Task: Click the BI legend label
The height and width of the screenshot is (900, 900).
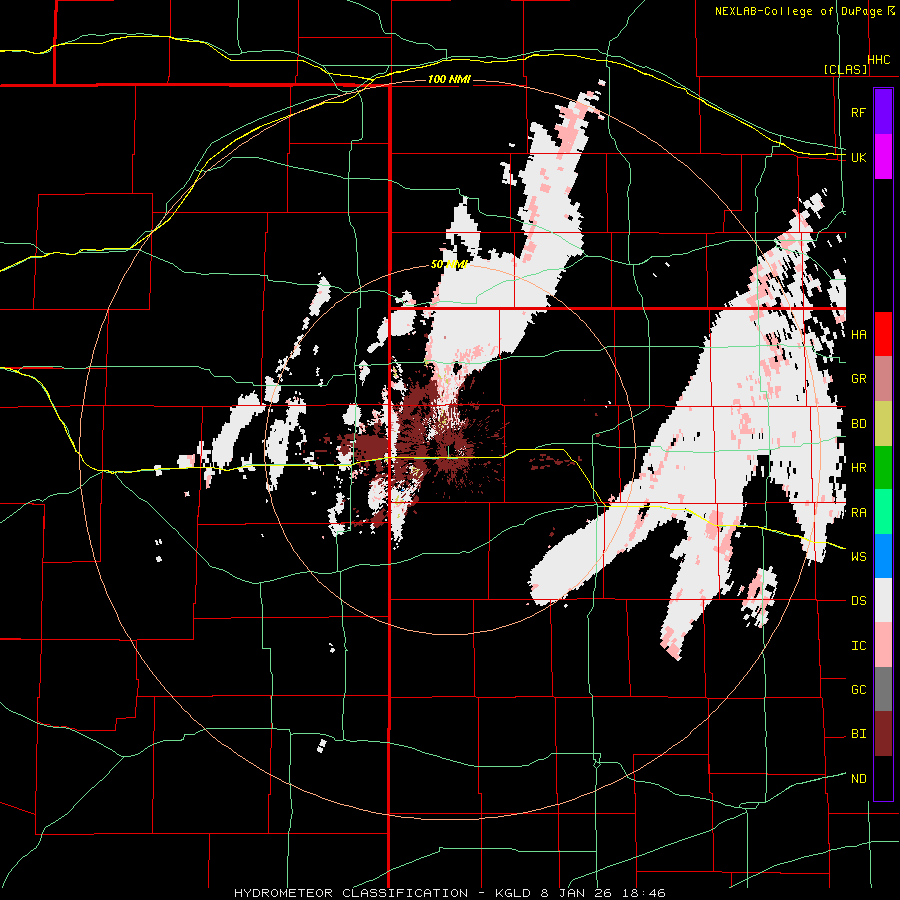Action: 858,734
